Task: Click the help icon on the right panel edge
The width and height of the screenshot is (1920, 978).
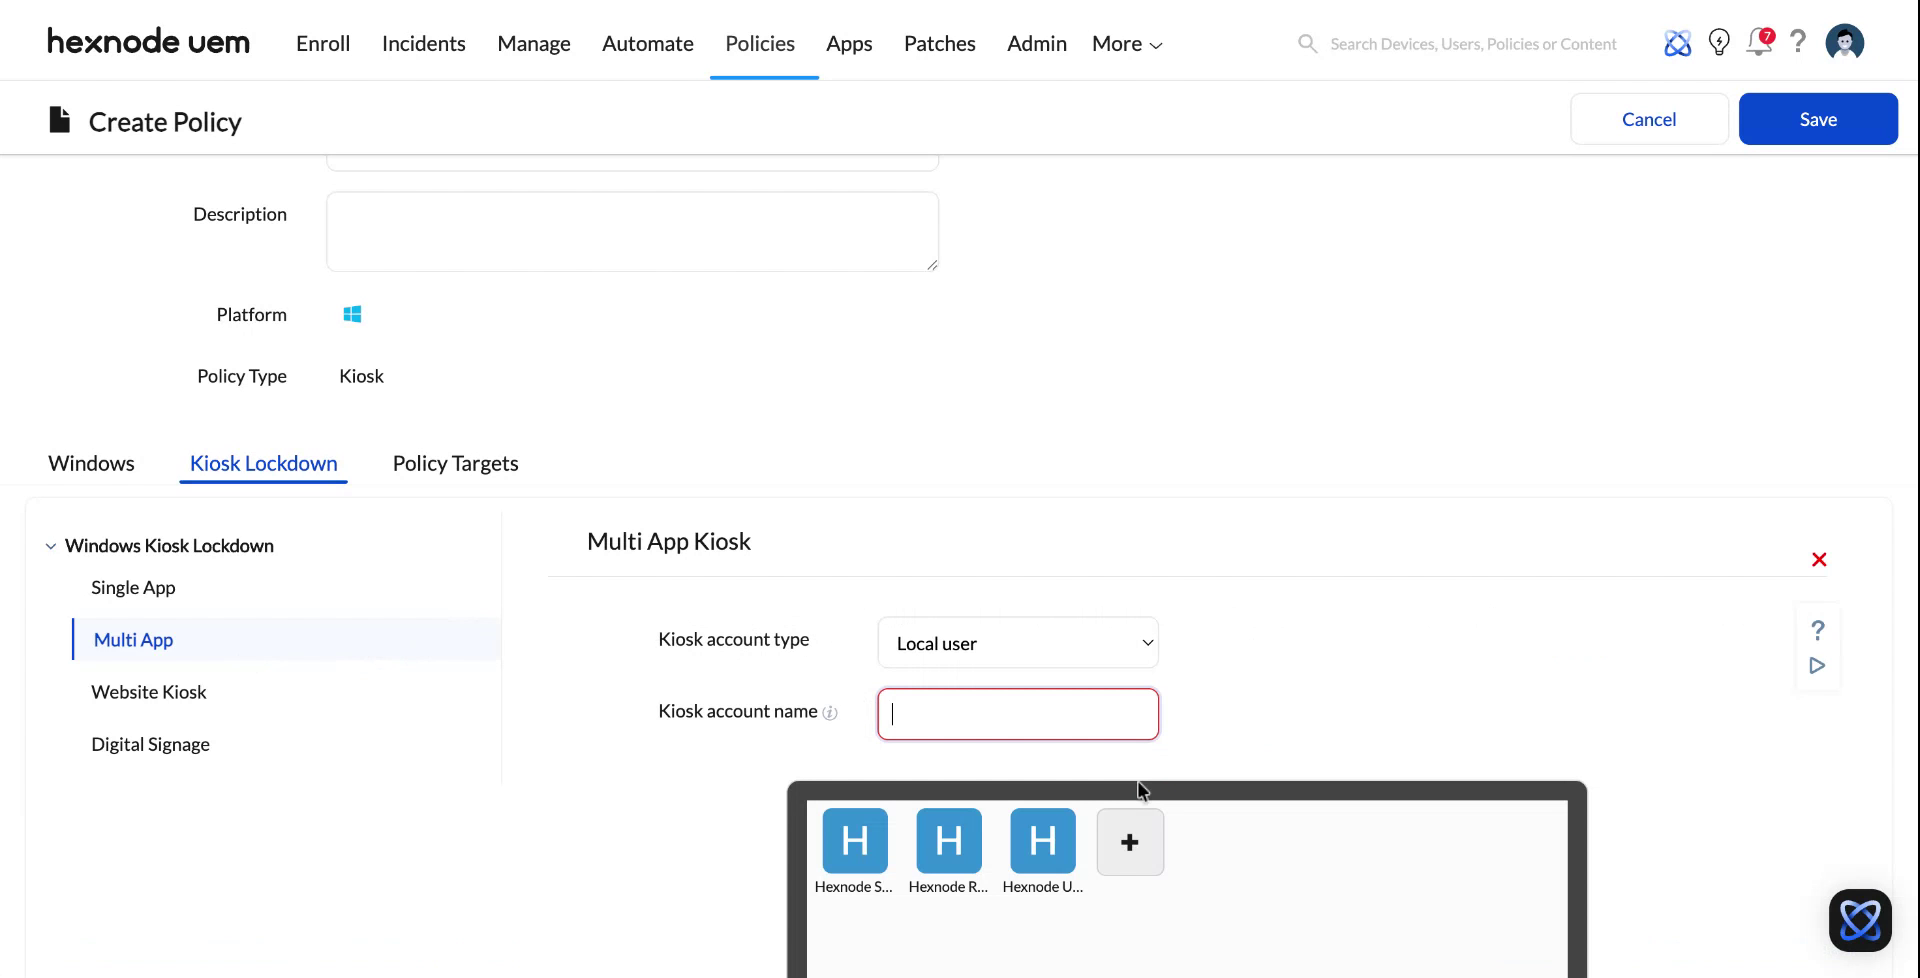Action: 1818,629
